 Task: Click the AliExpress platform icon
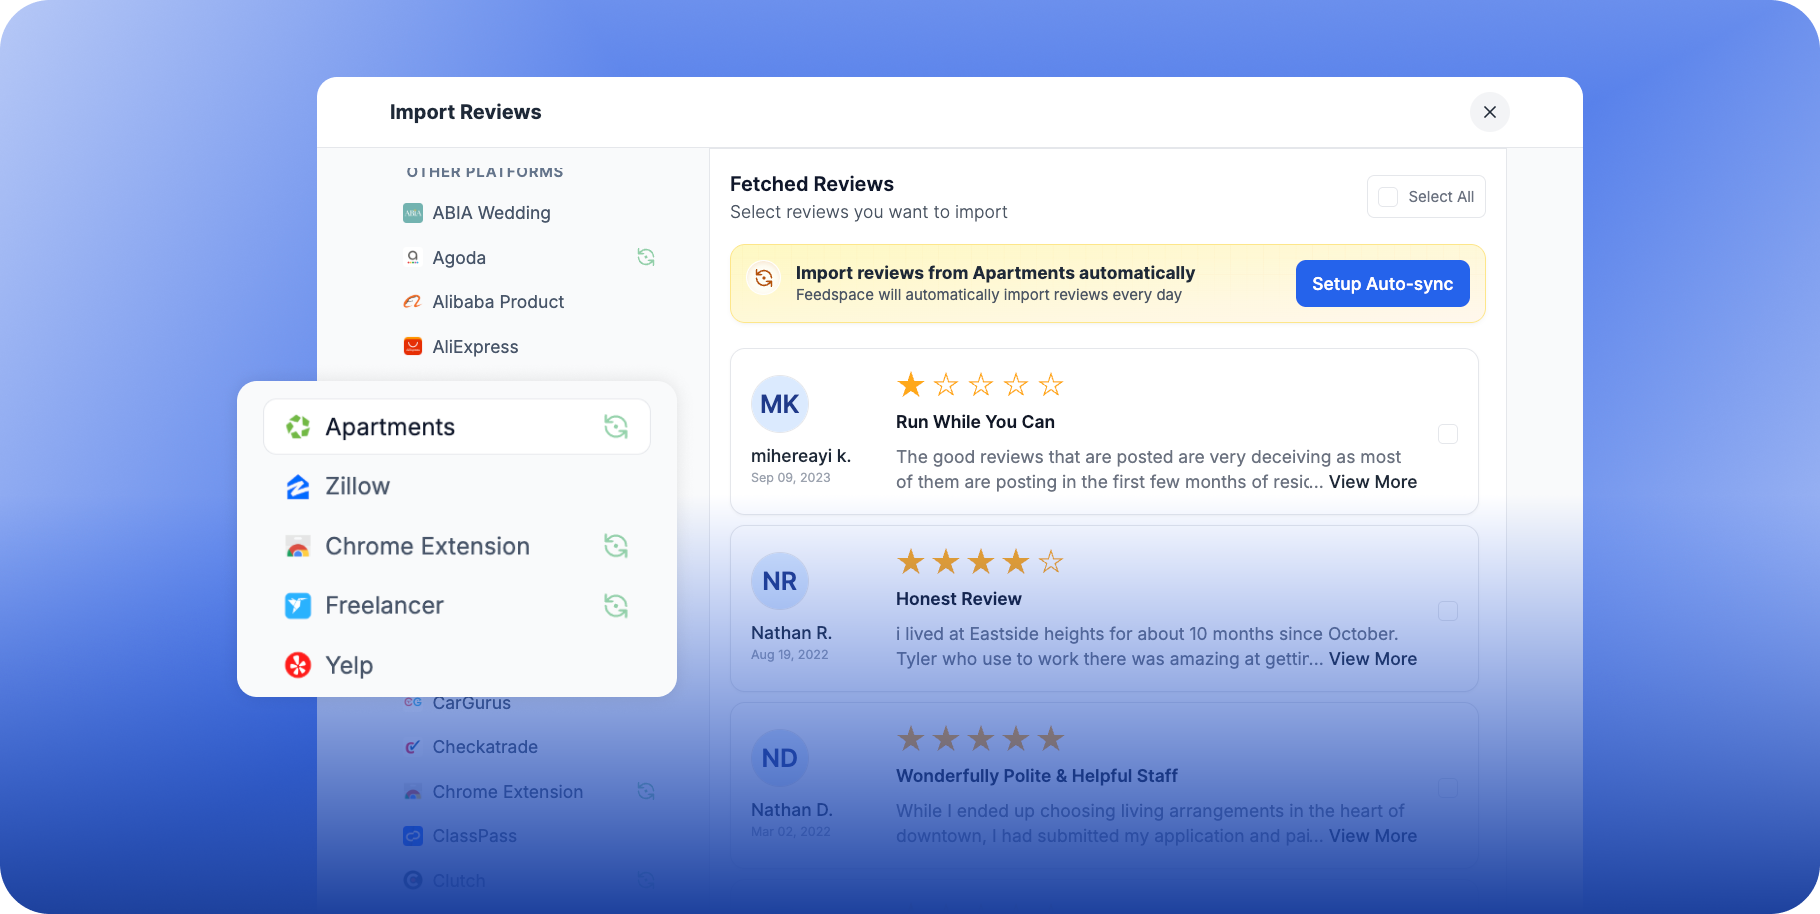pos(412,346)
